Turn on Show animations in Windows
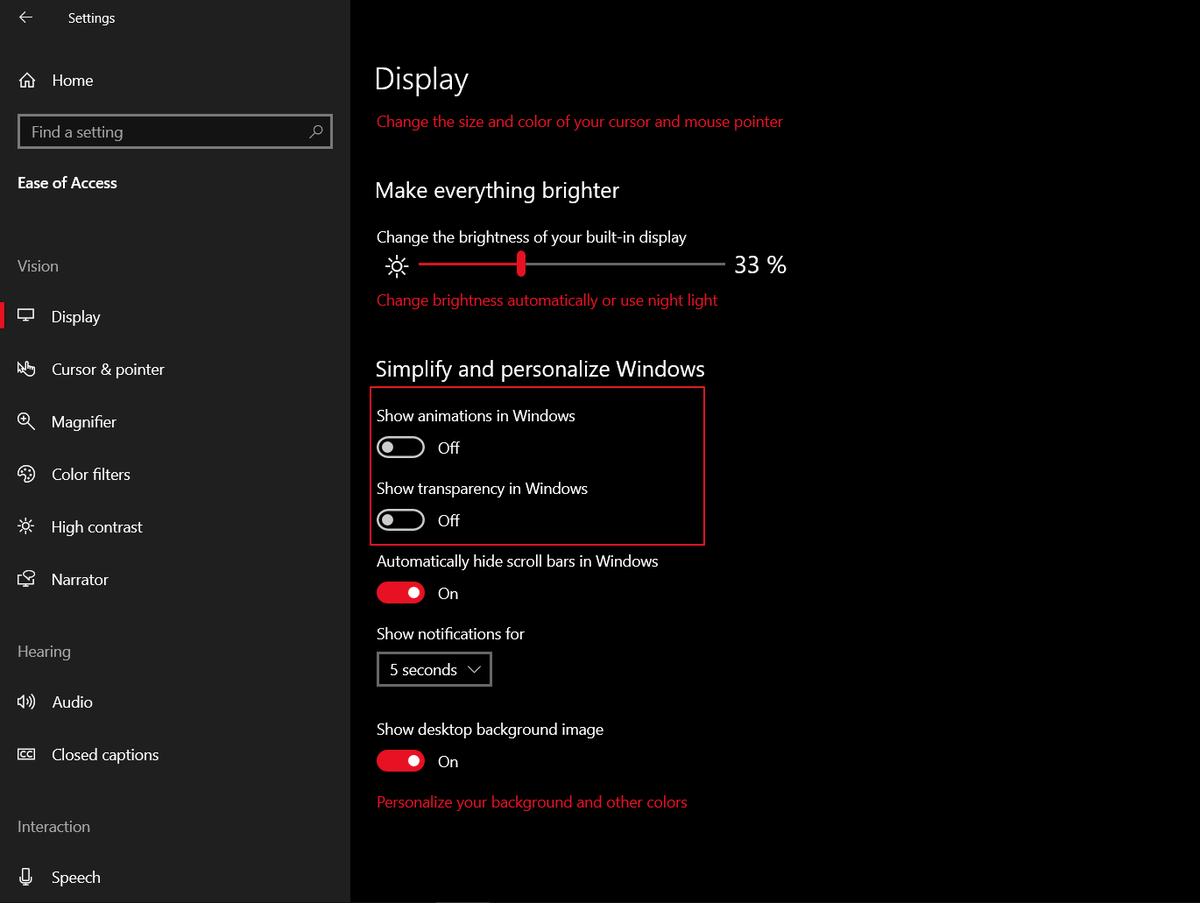 (x=401, y=447)
